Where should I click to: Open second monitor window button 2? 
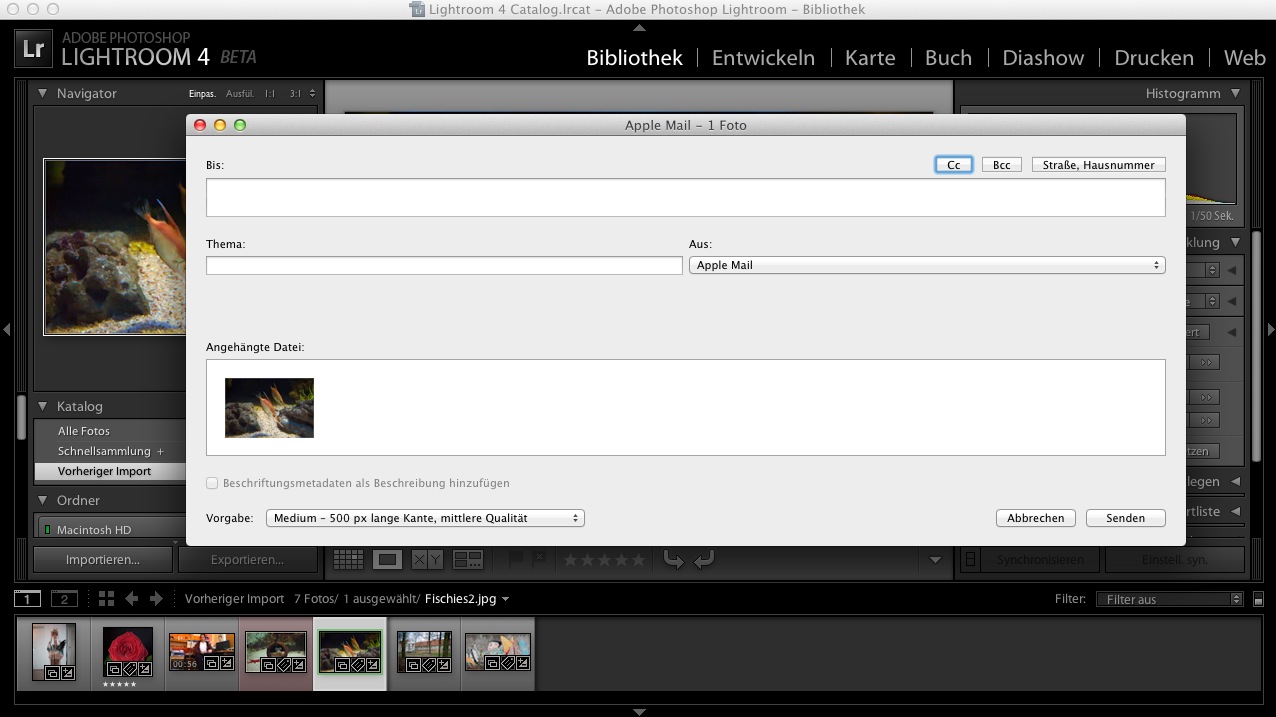(x=64, y=599)
